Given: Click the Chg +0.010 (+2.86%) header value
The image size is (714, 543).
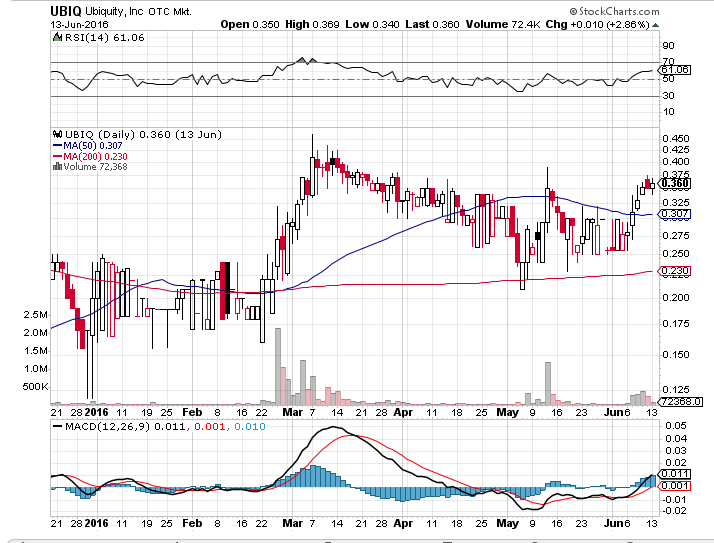Looking at the screenshot, I should coord(597,25).
